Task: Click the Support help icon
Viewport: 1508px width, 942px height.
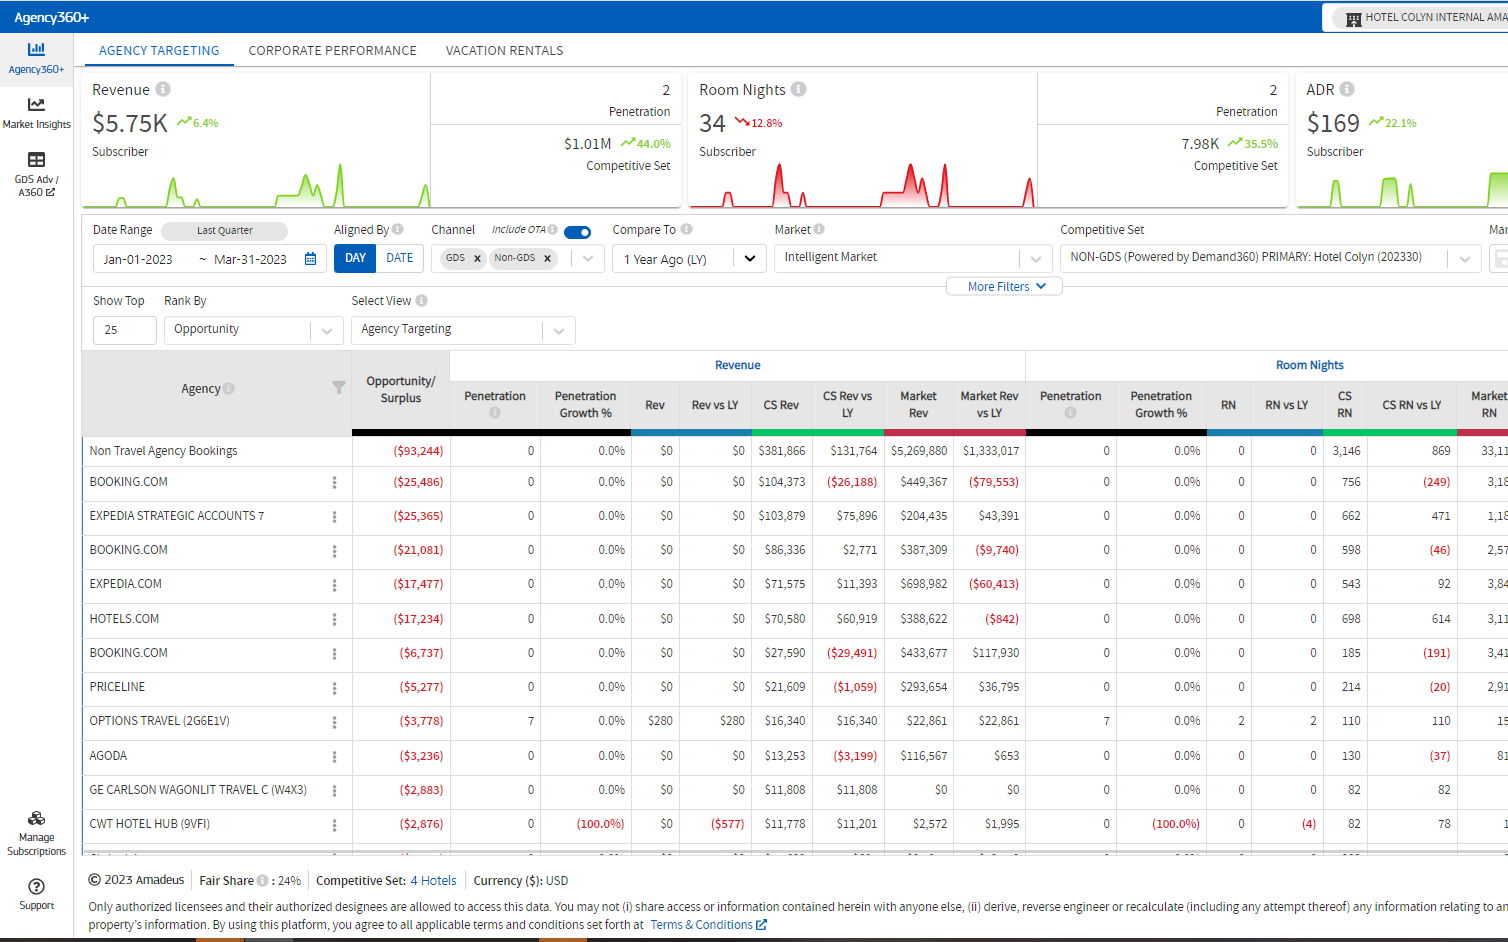Action: (x=36, y=887)
